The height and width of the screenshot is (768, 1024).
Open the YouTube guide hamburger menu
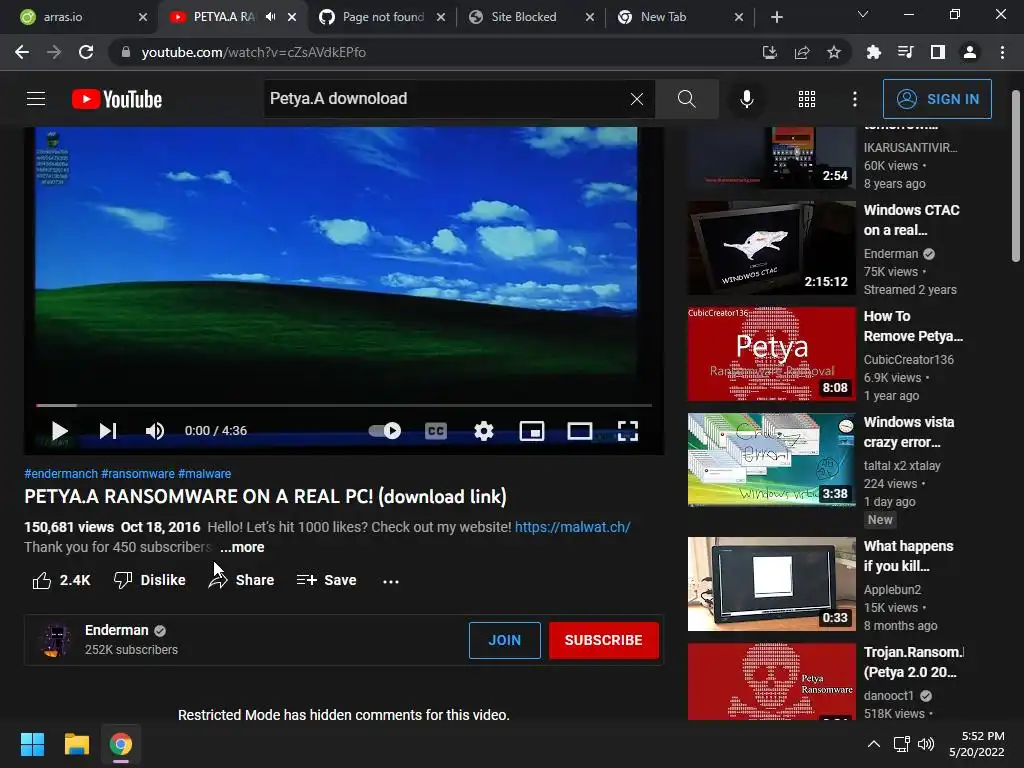point(36,99)
